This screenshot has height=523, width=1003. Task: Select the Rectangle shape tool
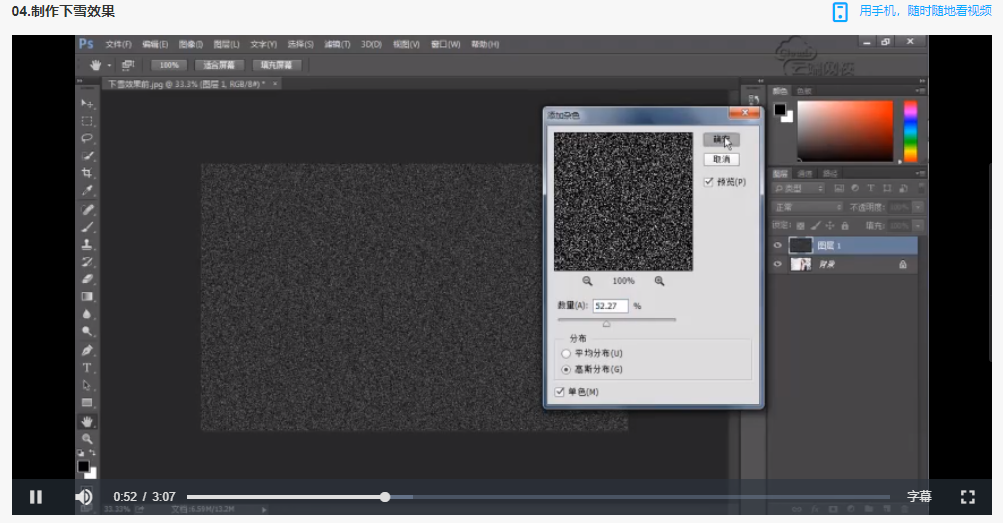coord(87,403)
